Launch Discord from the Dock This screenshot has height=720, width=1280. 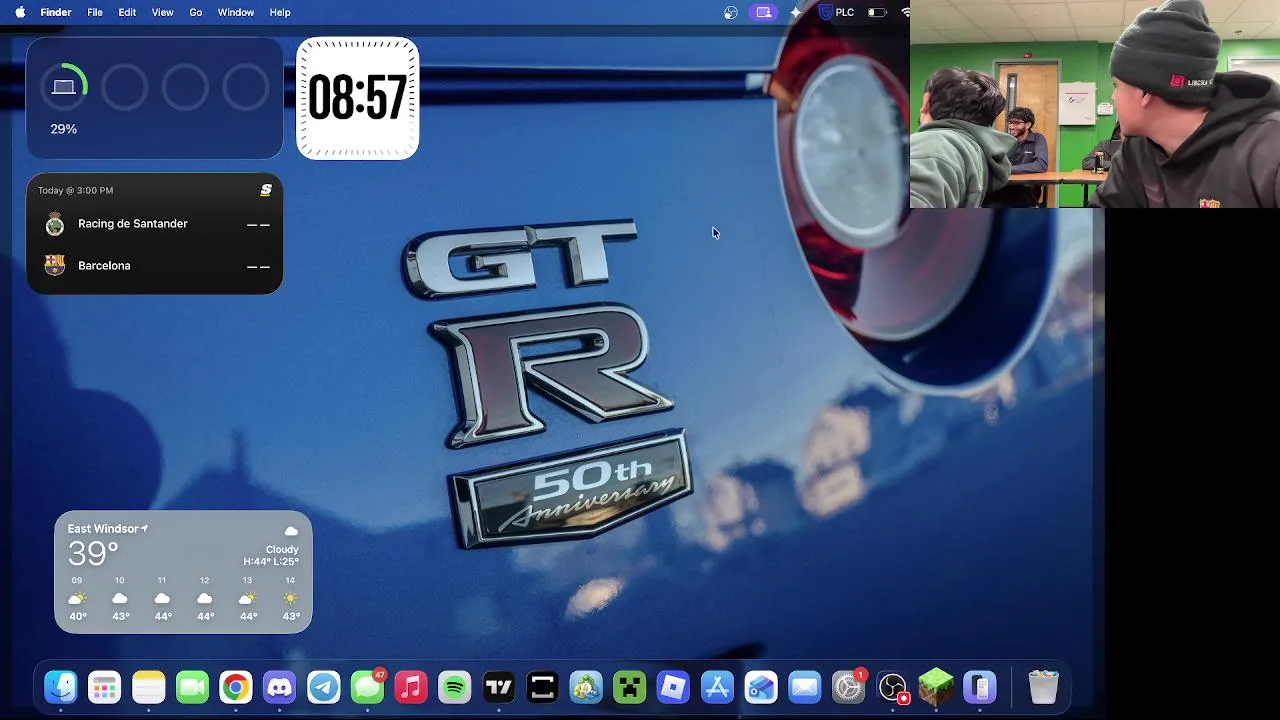pos(280,687)
